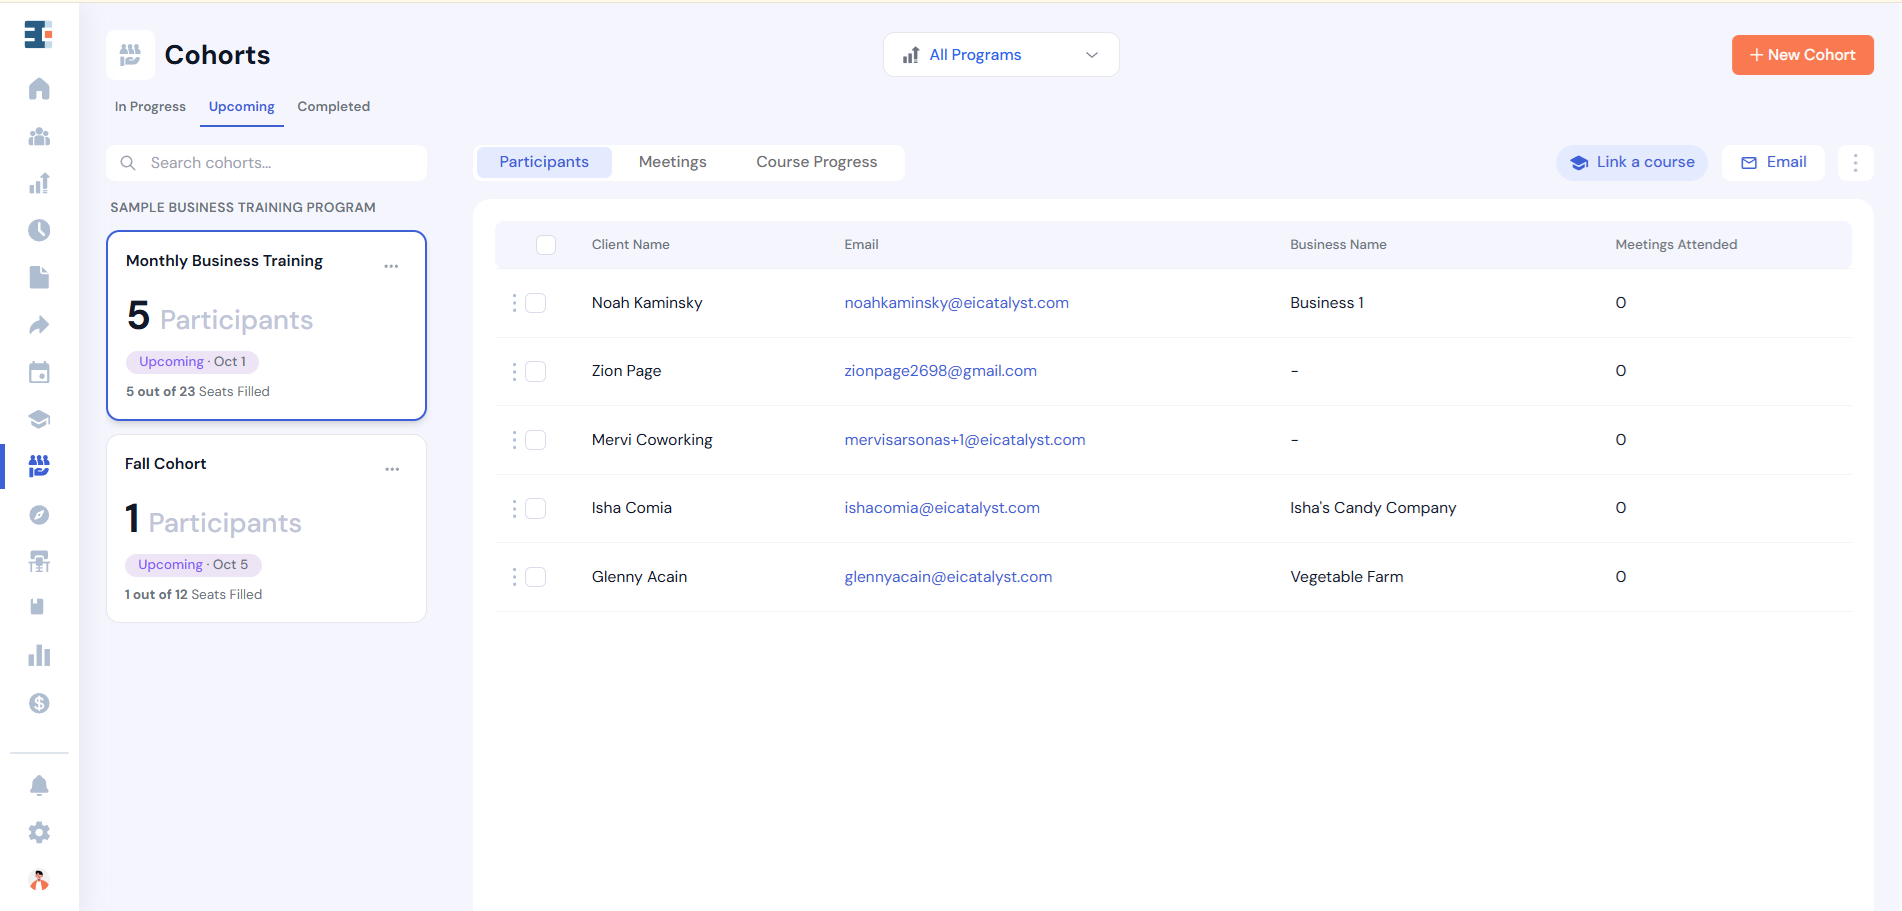Click the Search cohorts input field
Viewport: 1902px width, 911px height.
(x=266, y=163)
